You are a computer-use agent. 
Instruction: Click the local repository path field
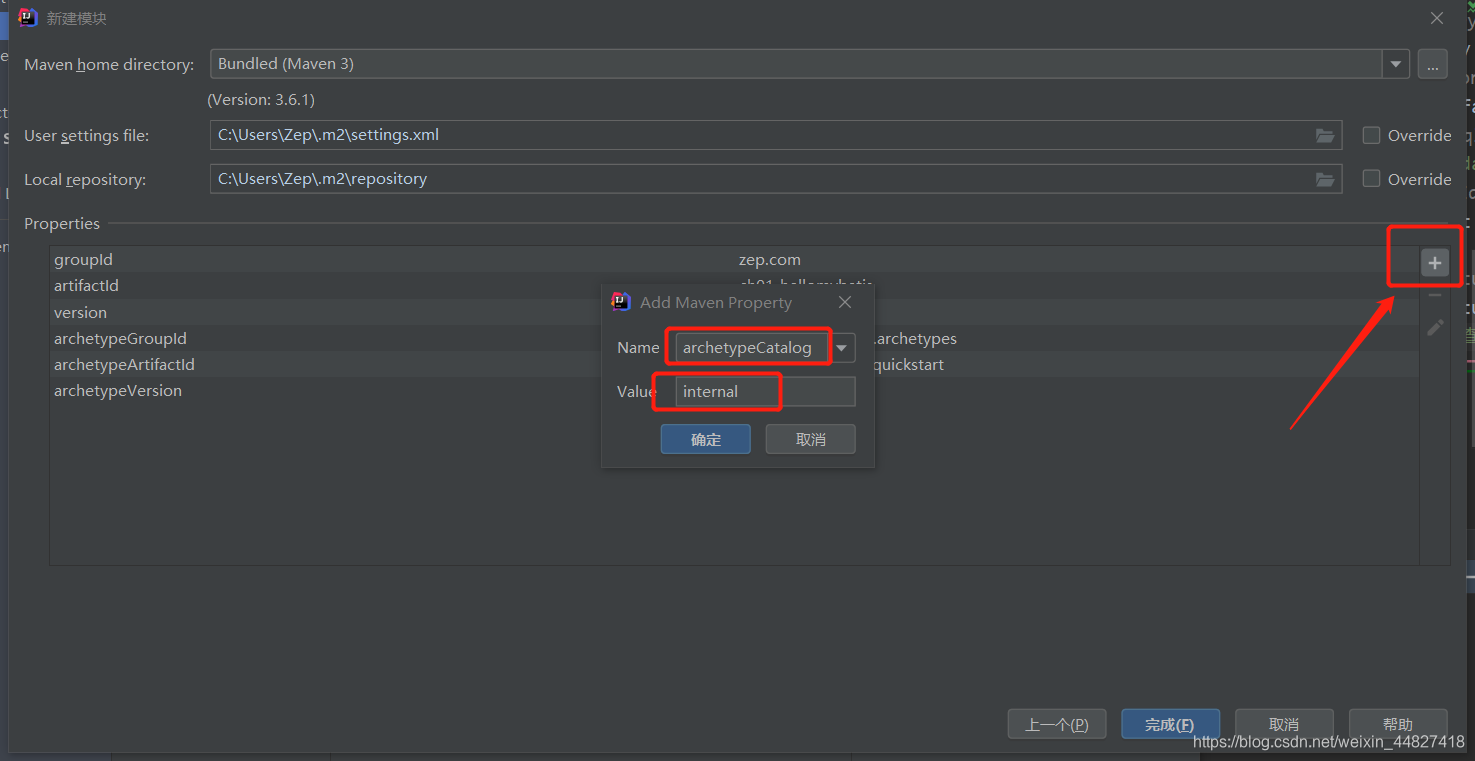[775, 179]
